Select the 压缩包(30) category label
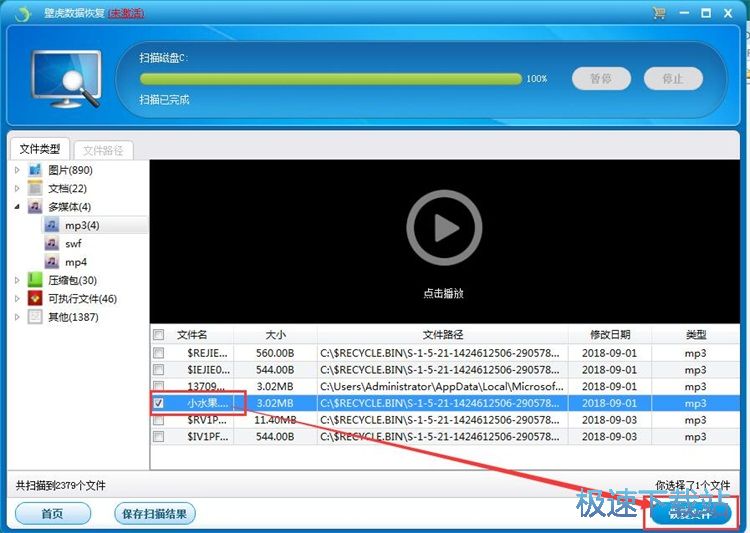Image resolution: width=750 pixels, height=533 pixels. coord(72,280)
